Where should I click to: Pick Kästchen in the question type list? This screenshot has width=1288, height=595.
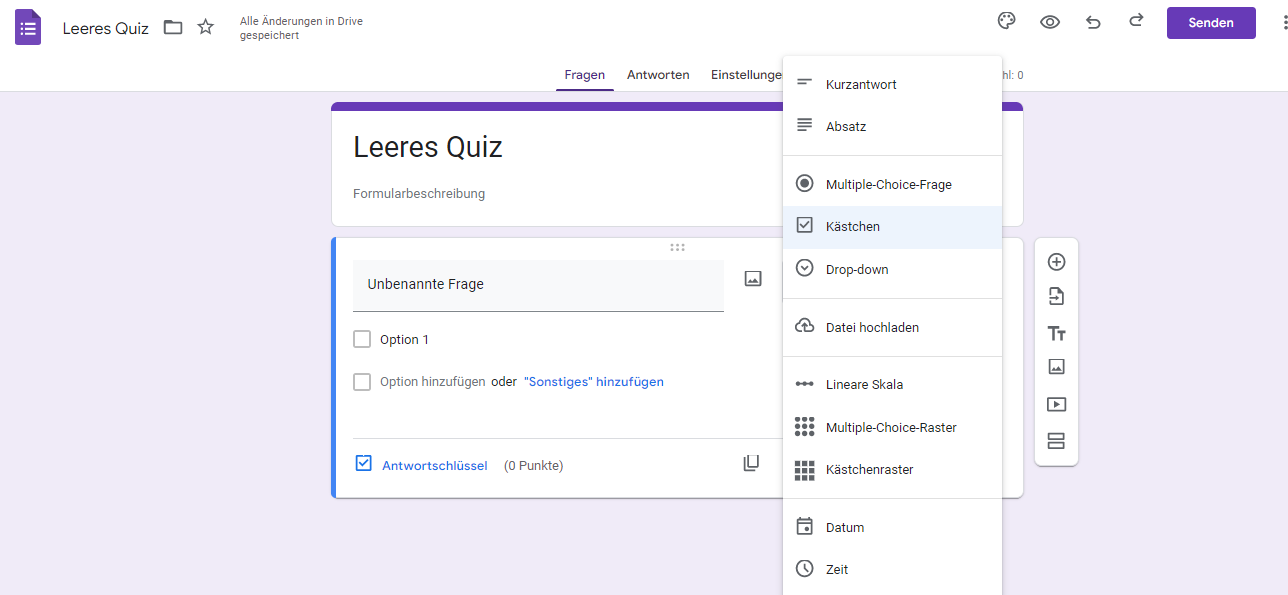pyautogui.click(x=853, y=227)
